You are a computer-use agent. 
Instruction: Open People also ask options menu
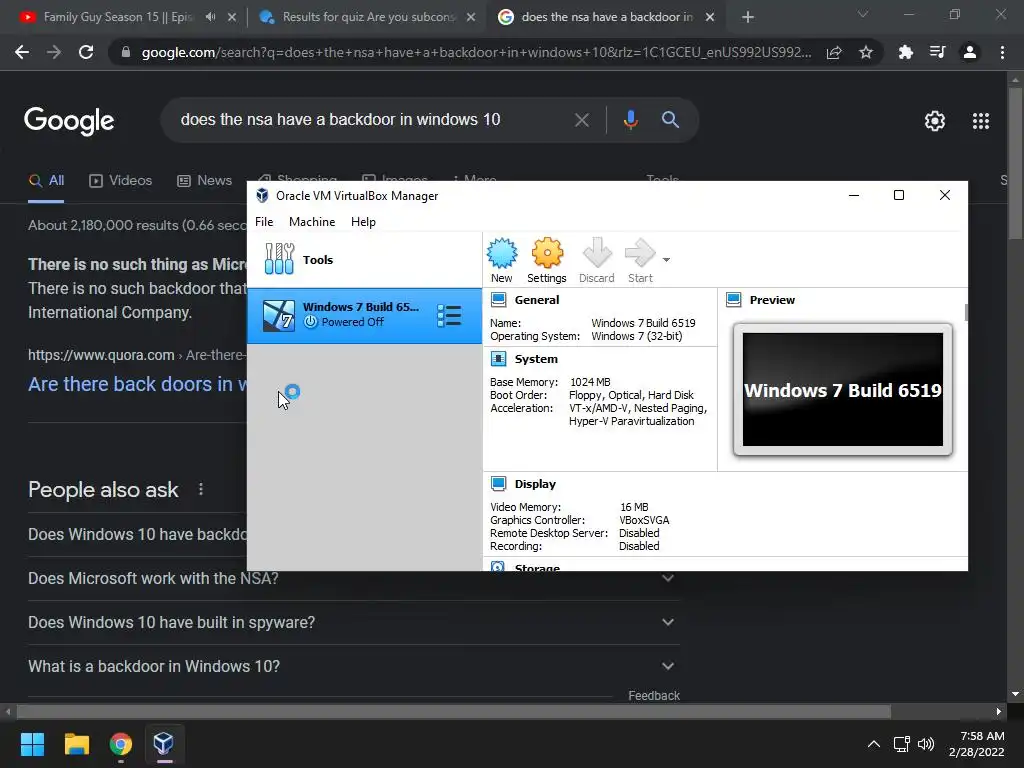(200, 489)
